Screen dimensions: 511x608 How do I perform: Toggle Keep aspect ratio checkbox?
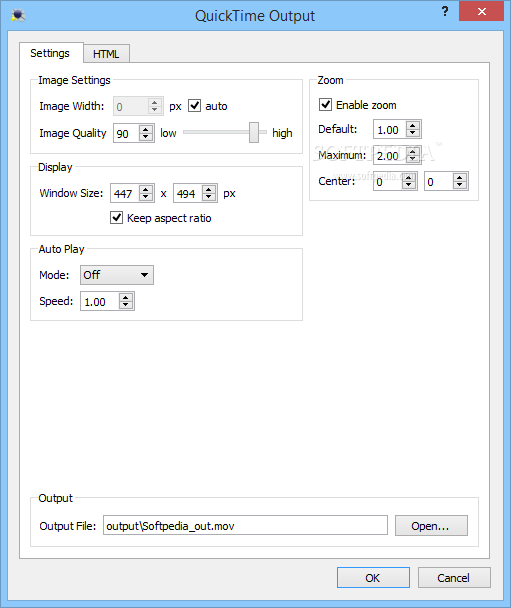(116, 218)
